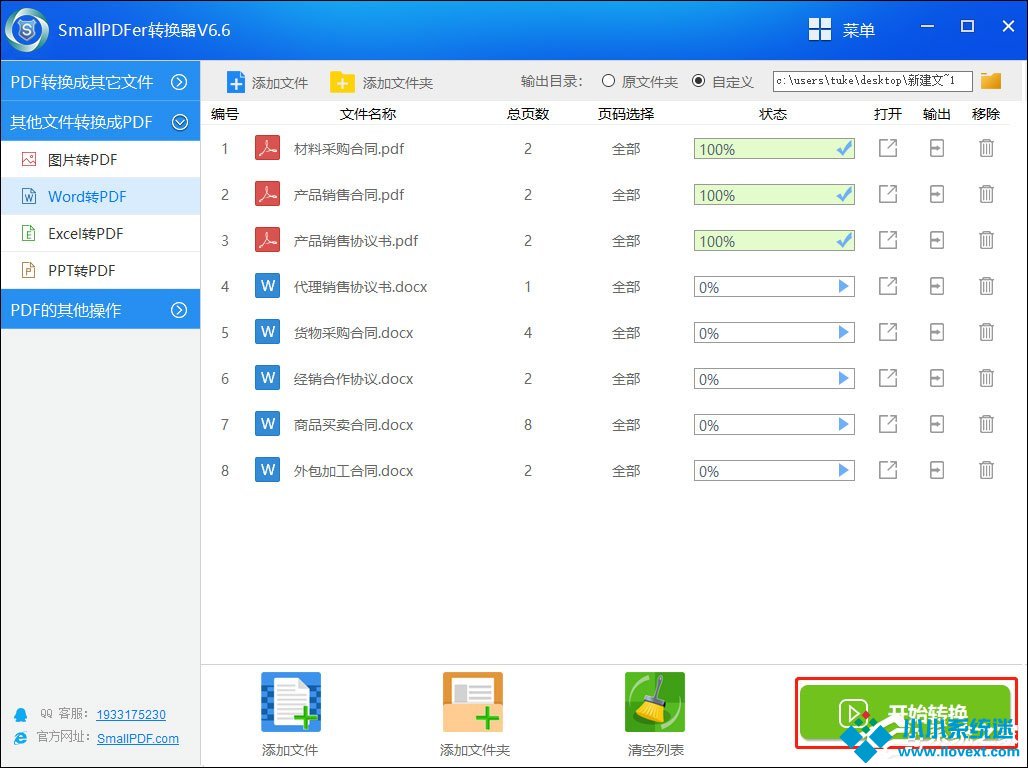This screenshot has height=768, width=1028.
Task: Click the bottom 添加文件 document icon
Action: (290, 702)
